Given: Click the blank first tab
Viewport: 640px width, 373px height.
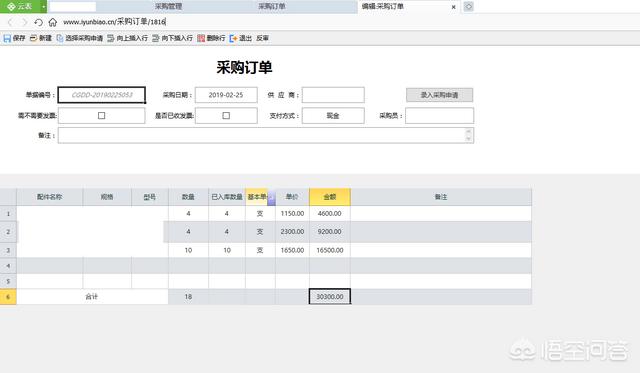Looking at the screenshot, I should (x=72, y=7).
